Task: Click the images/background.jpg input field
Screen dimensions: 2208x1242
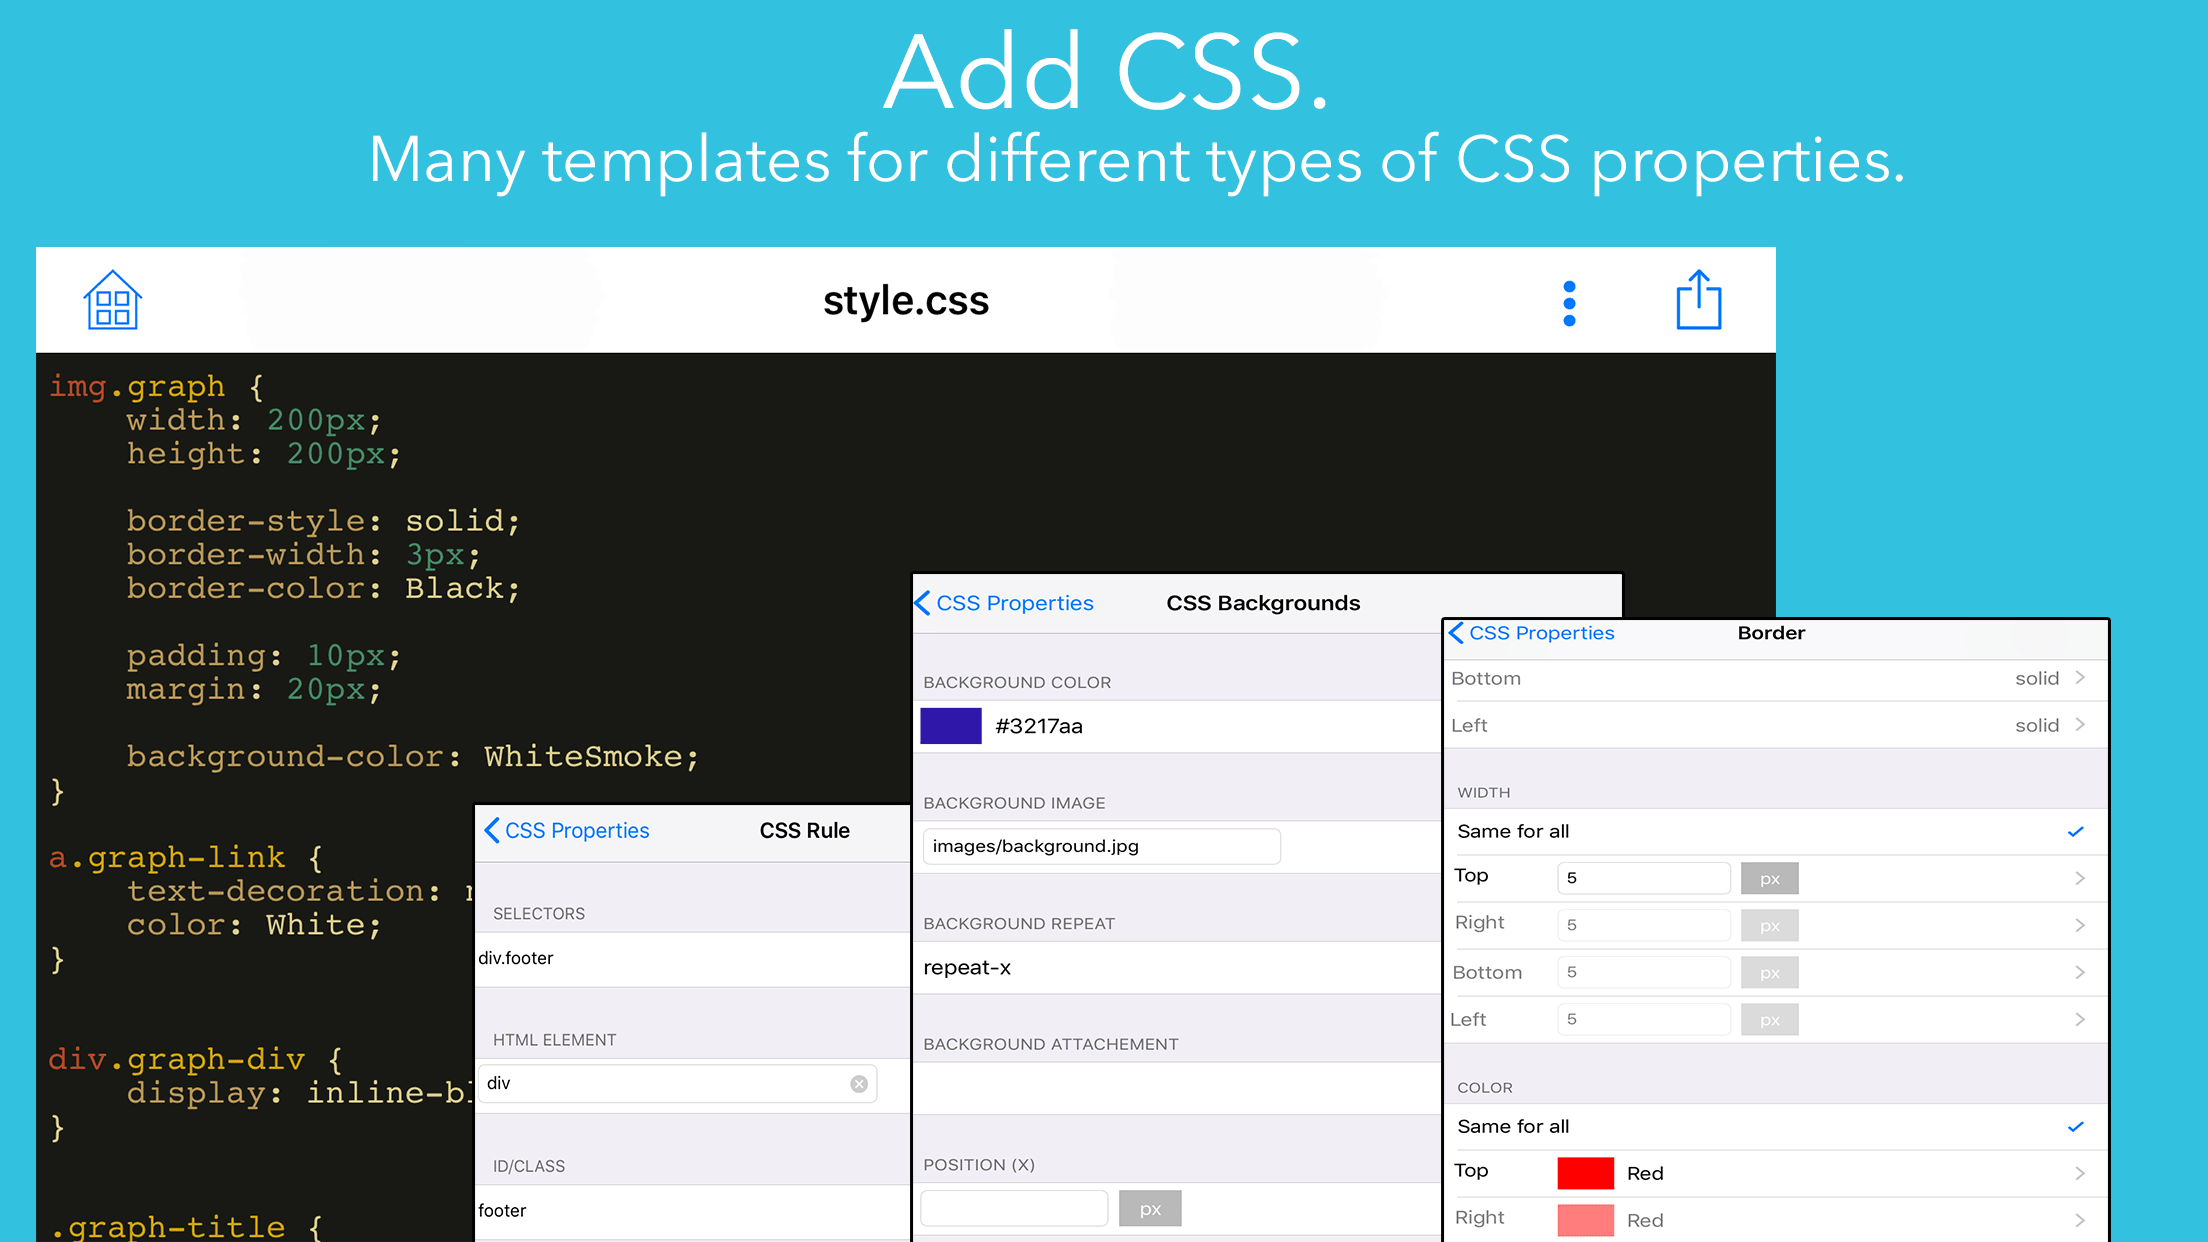Action: [x=1100, y=846]
